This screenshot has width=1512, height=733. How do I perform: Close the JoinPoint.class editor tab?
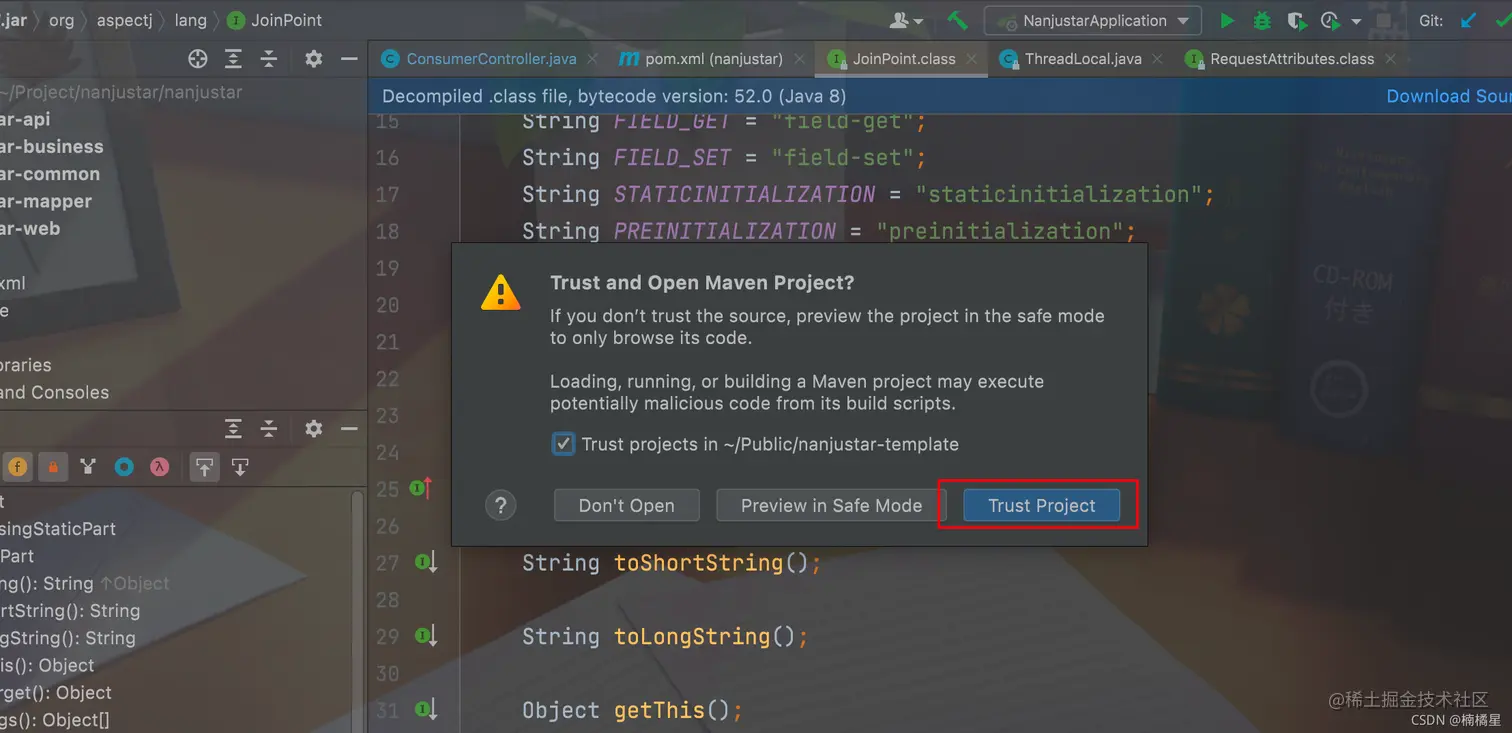(973, 59)
